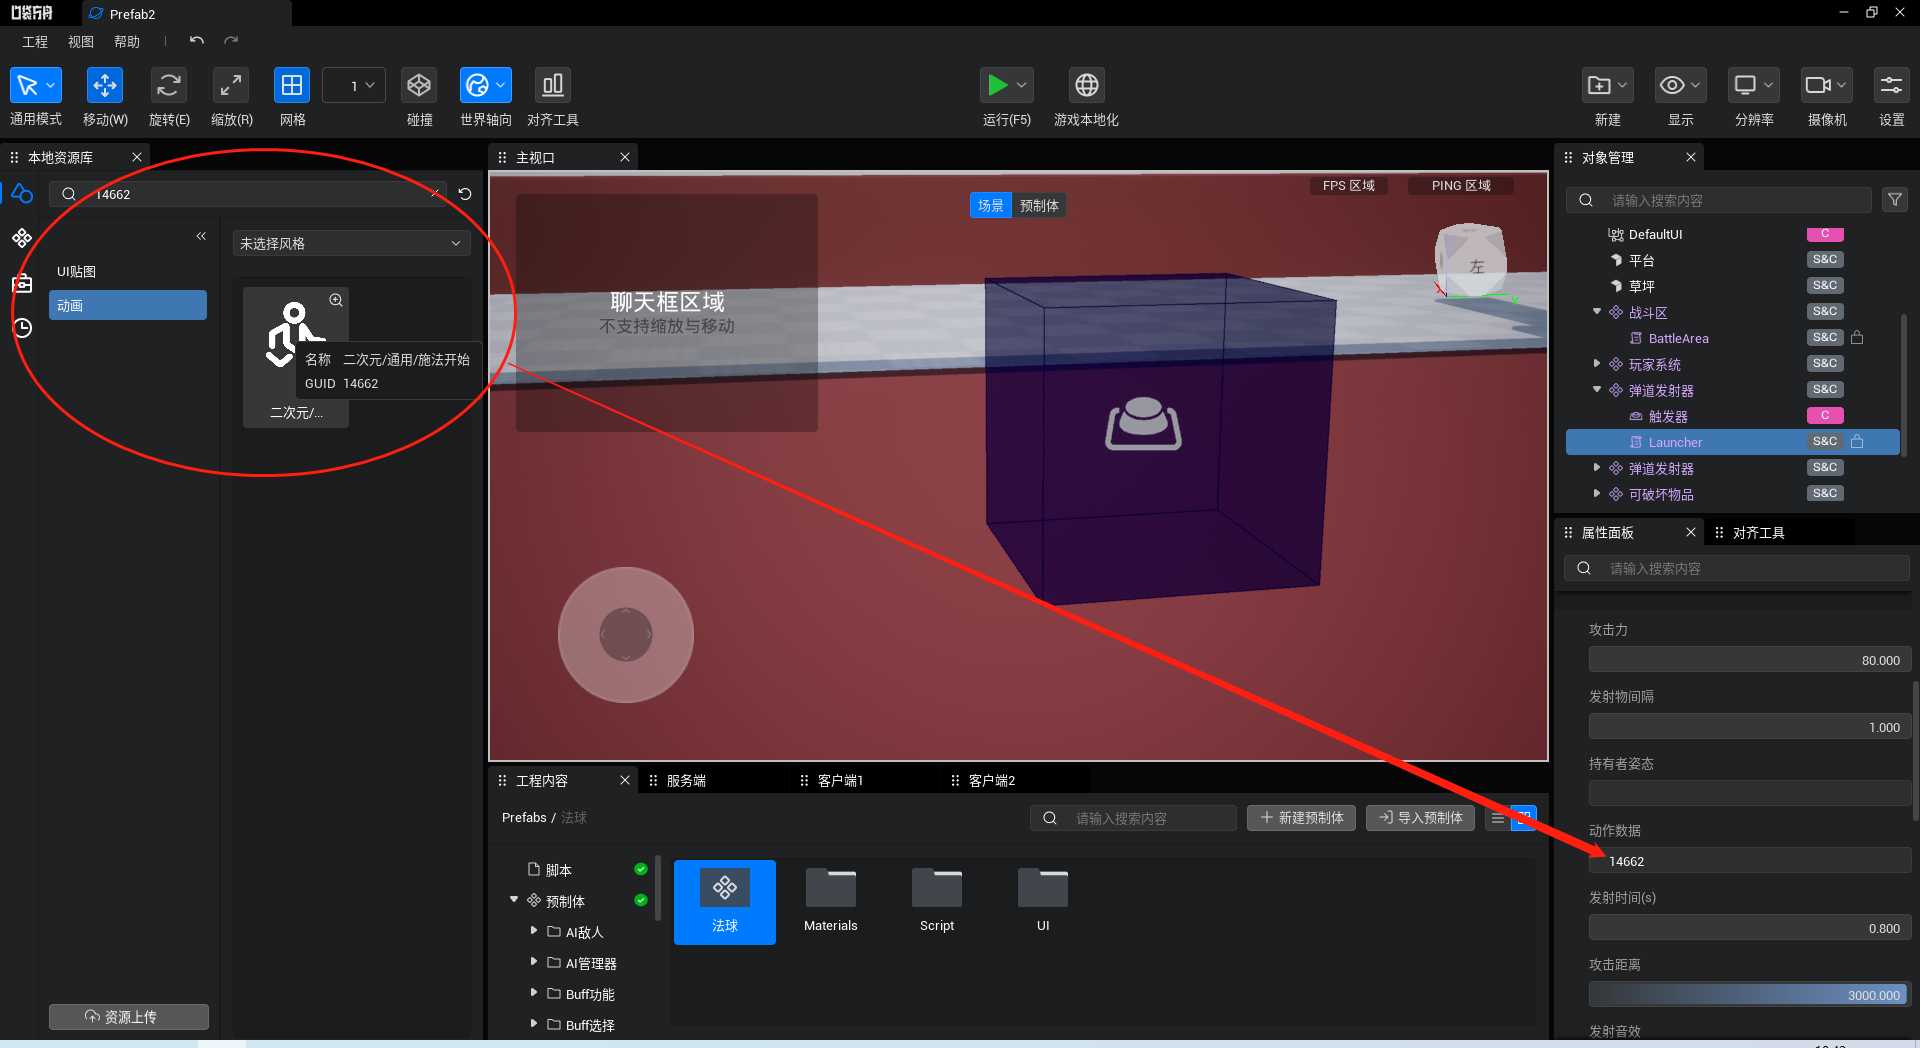Click the 资源上传 upload button

point(129,1017)
